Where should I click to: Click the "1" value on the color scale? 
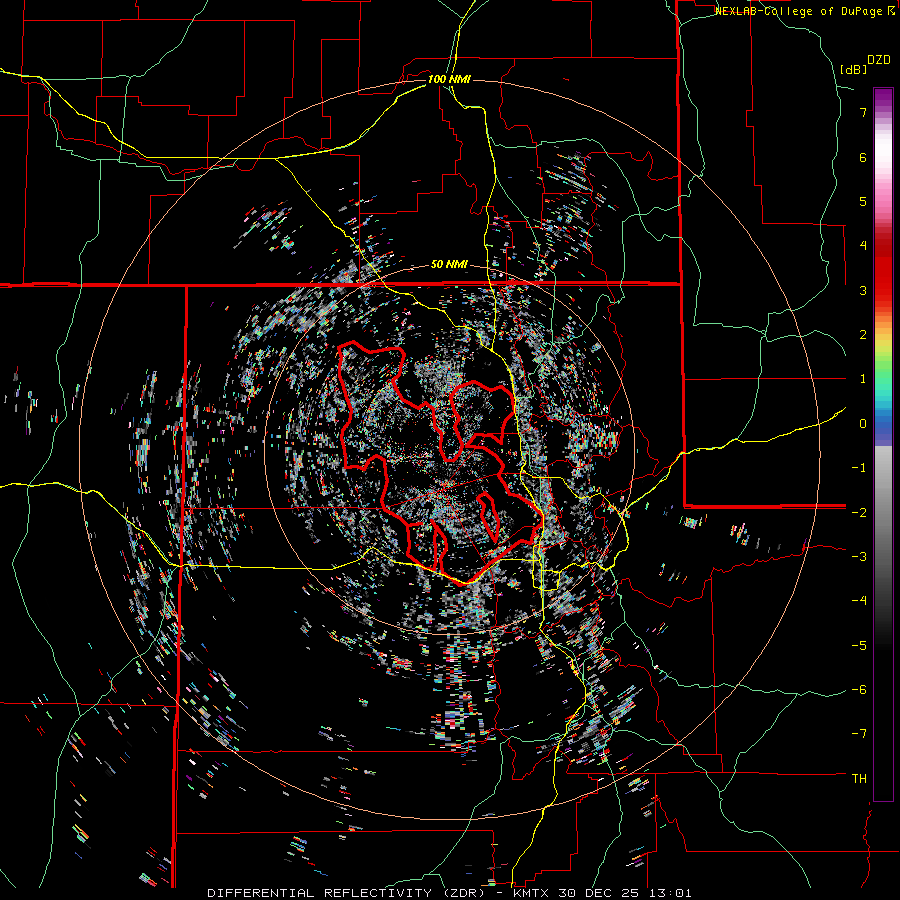click(x=863, y=379)
